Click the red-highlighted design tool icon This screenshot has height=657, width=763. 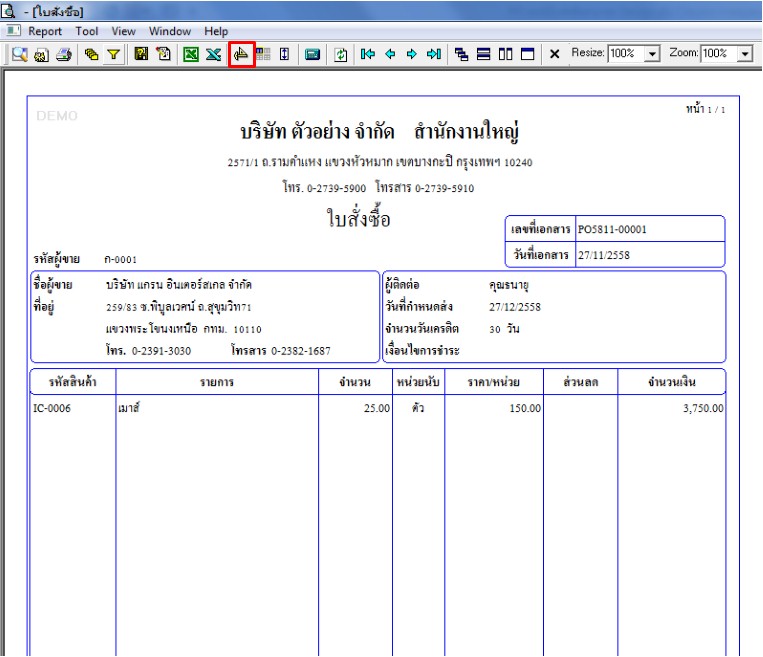click(x=241, y=54)
